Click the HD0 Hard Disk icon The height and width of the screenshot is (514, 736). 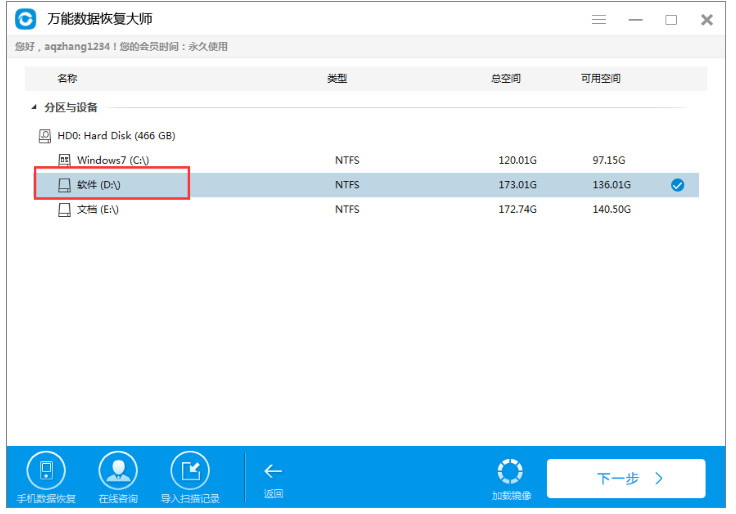[45, 135]
